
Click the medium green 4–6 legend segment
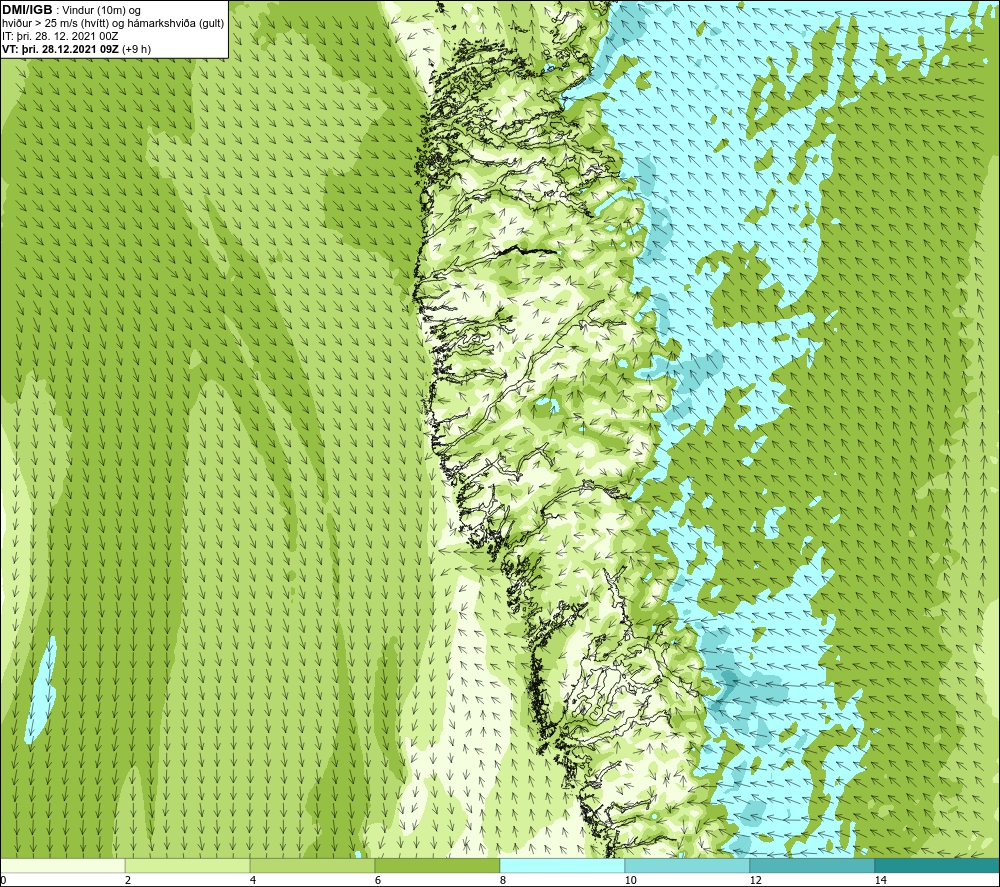312,865
